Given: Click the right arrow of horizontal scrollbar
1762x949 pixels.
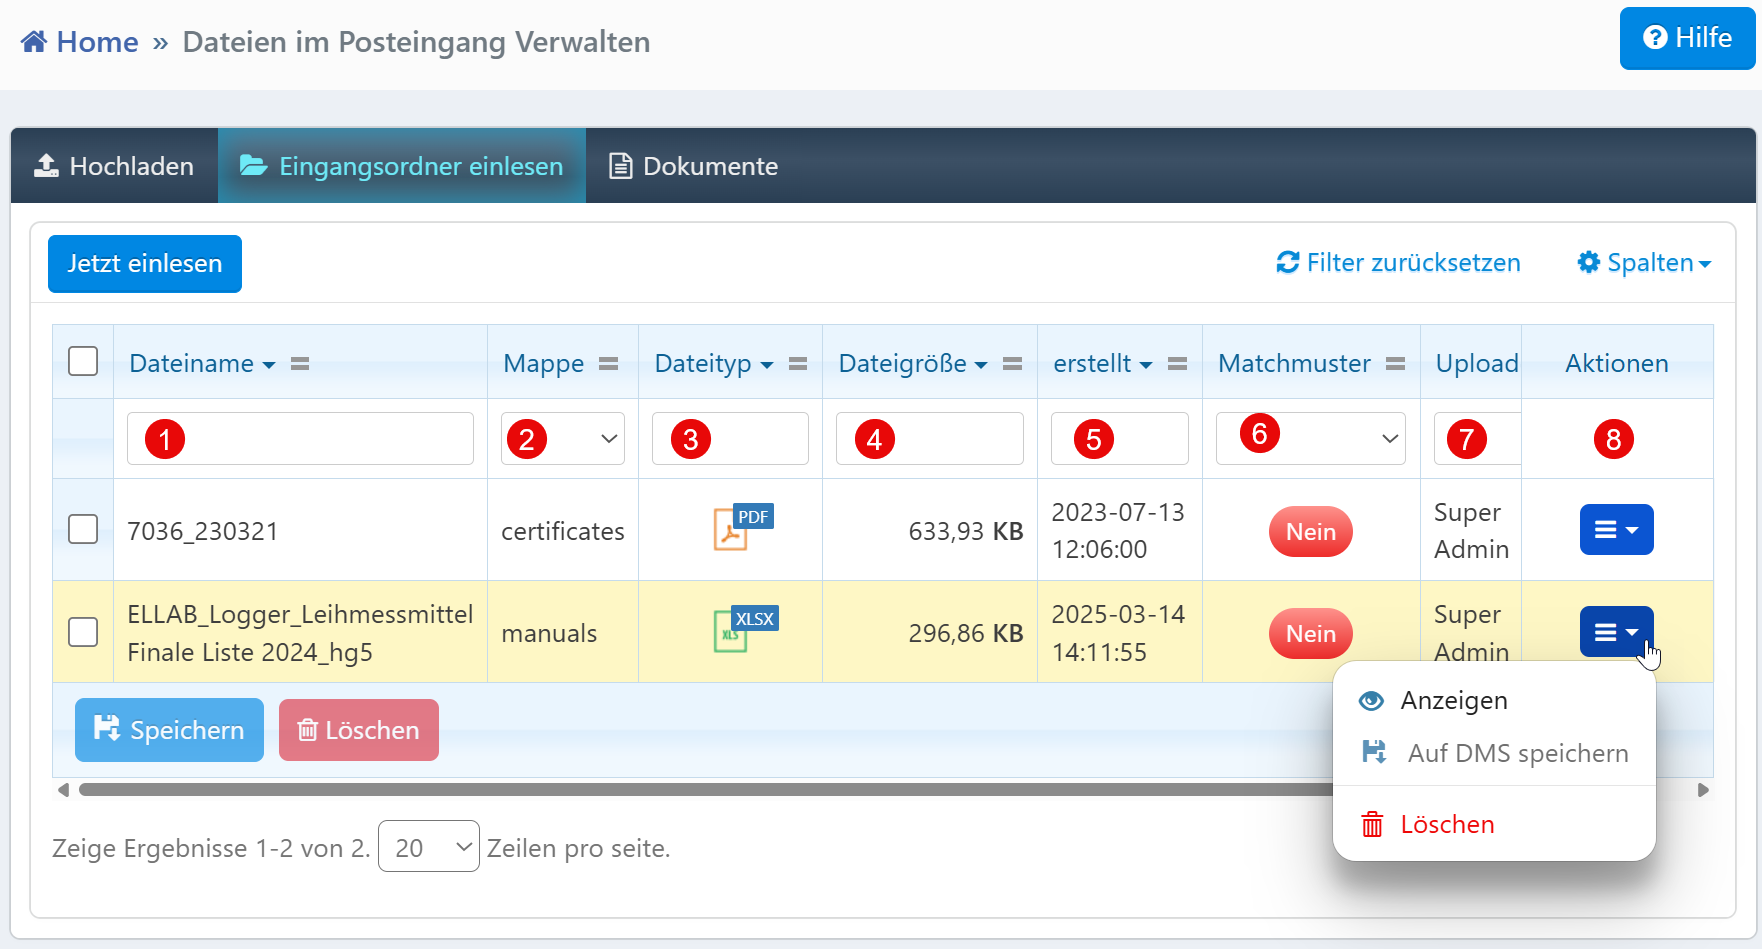Looking at the screenshot, I should pyautogui.click(x=1703, y=790).
